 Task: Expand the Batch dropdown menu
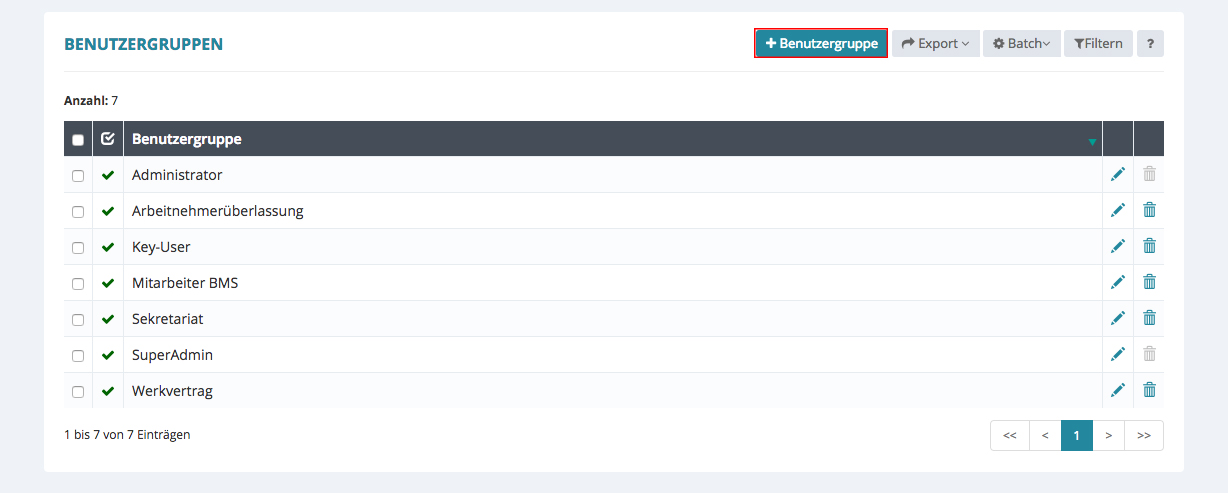point(1021,43)
